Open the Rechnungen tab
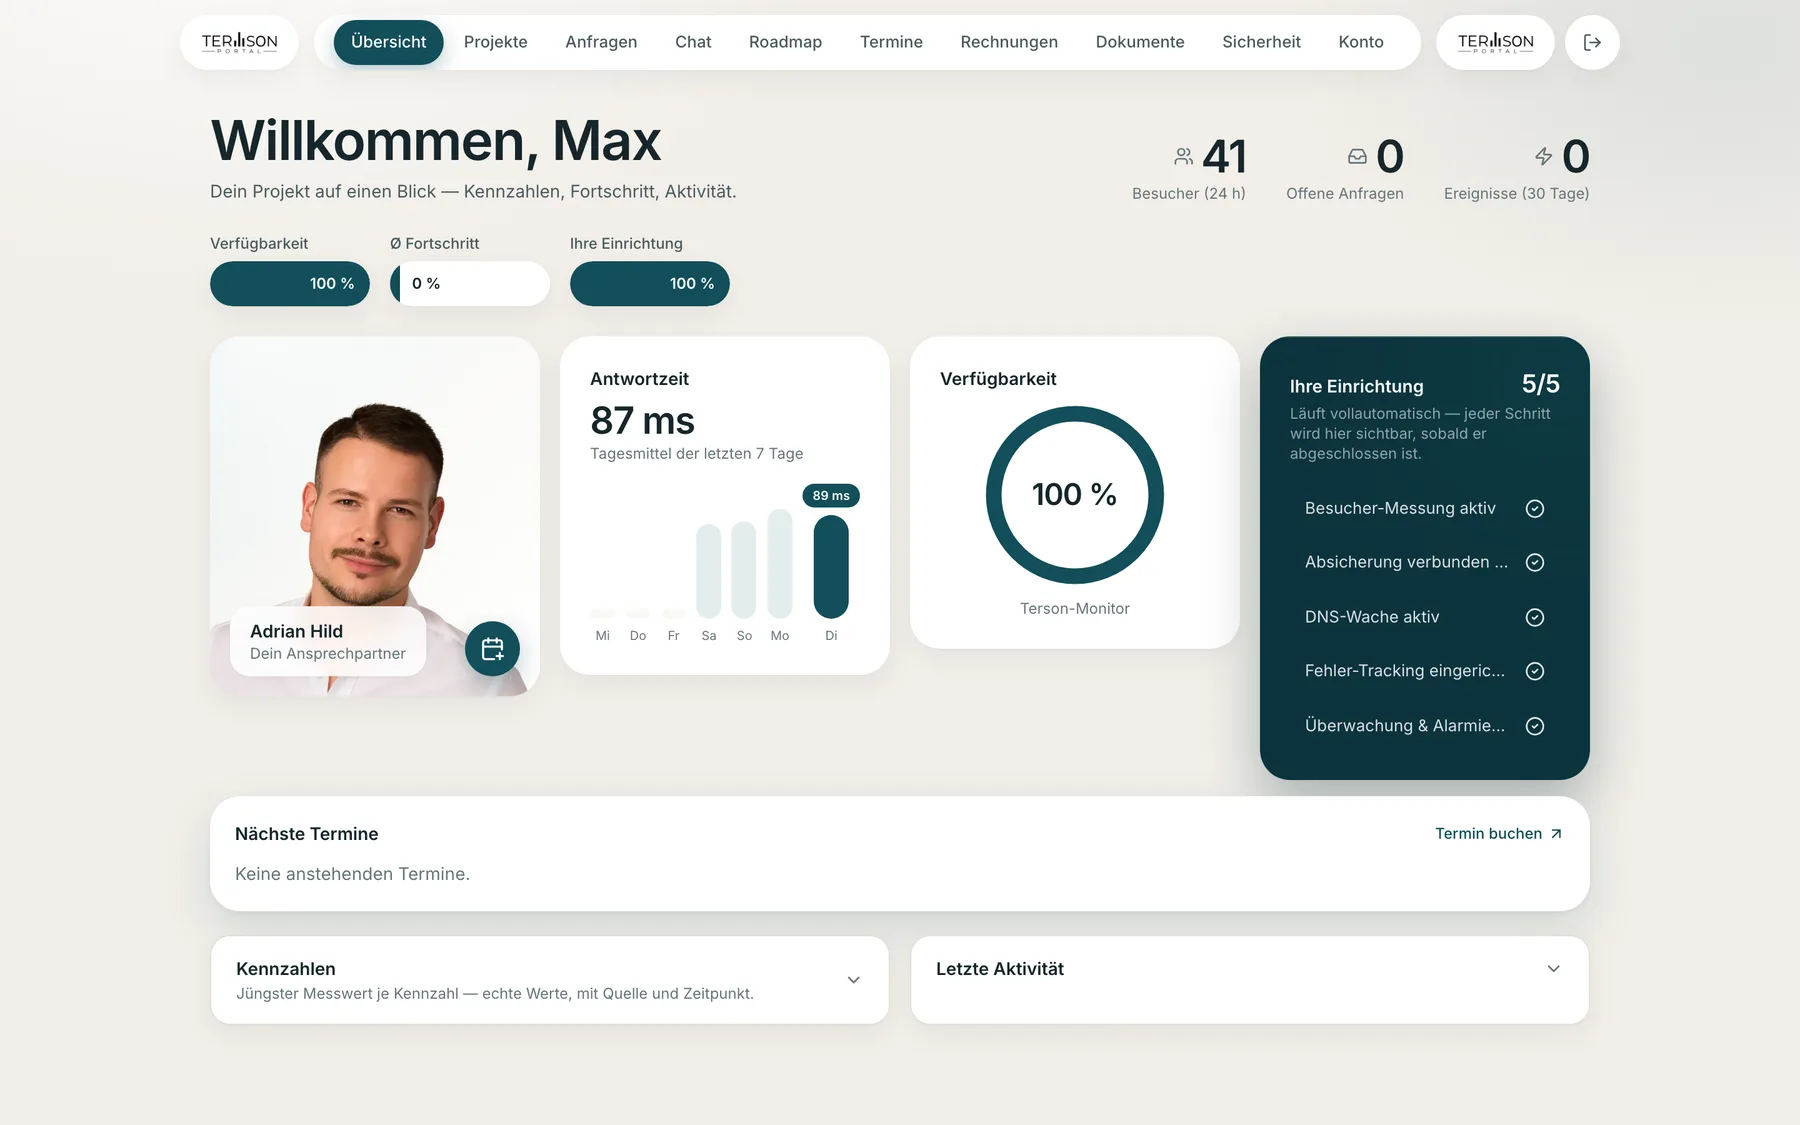Image resolution: width=1800 pixels, height=1125 pixels. 1009,42
